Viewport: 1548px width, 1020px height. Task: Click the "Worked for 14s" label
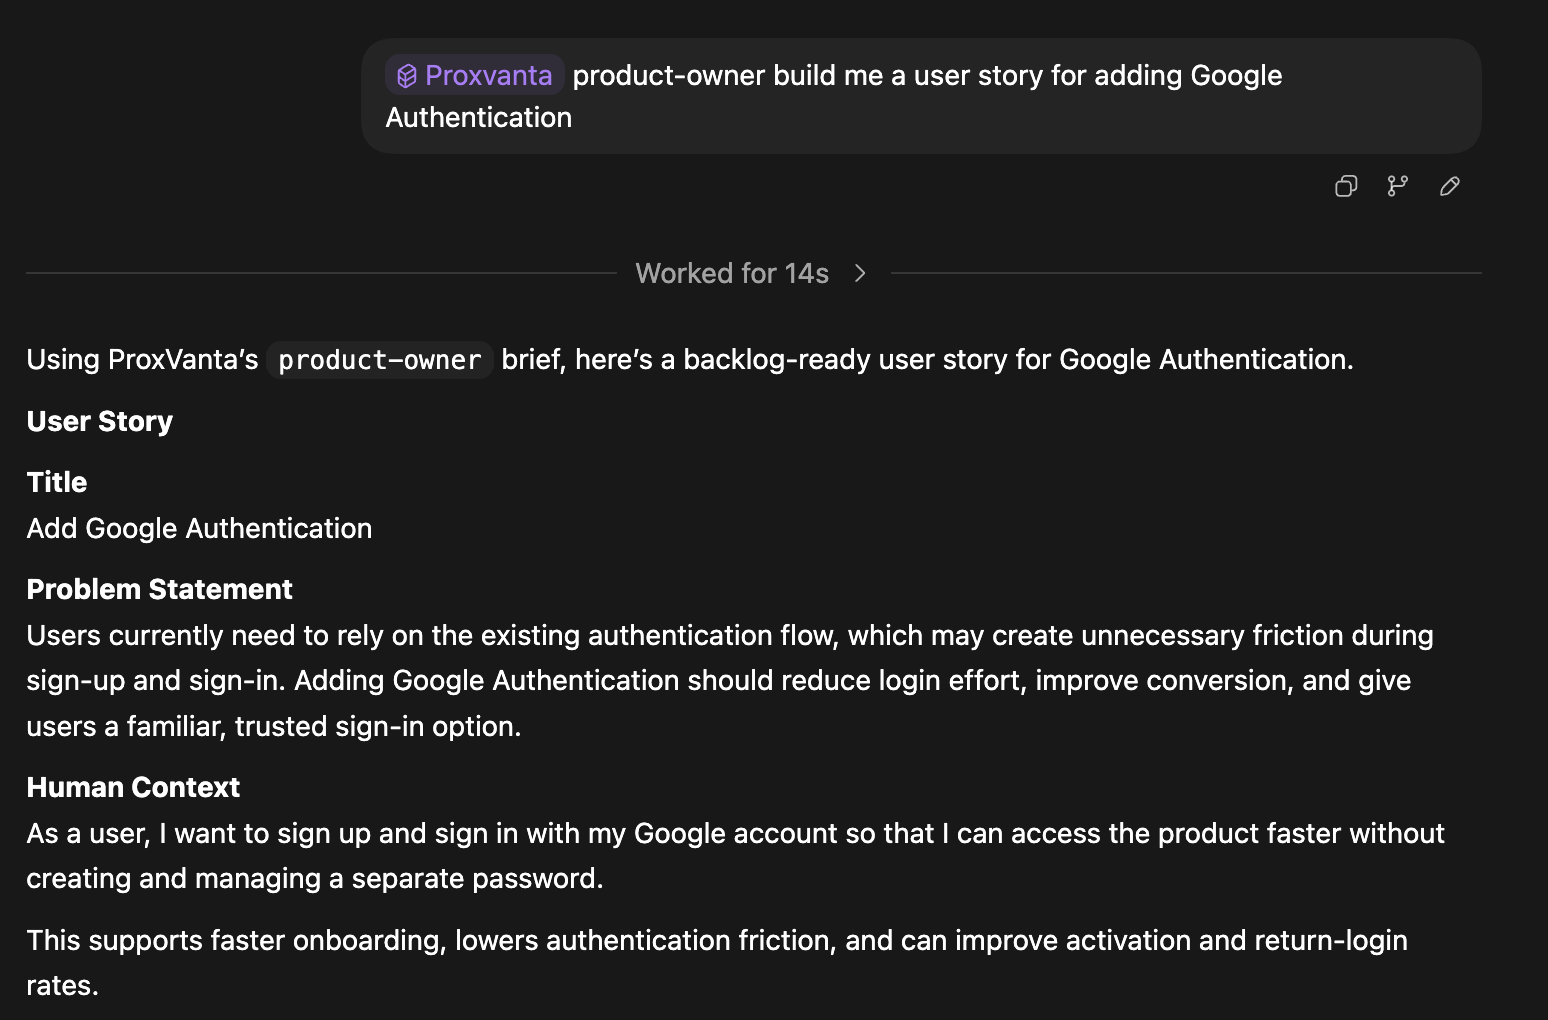coord(732,273)
